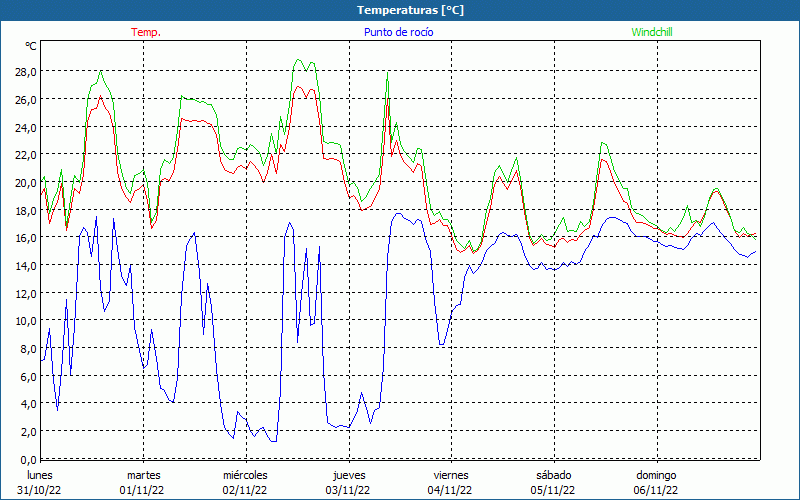Click the 24,0 y-axis value

tap(26, 128)
